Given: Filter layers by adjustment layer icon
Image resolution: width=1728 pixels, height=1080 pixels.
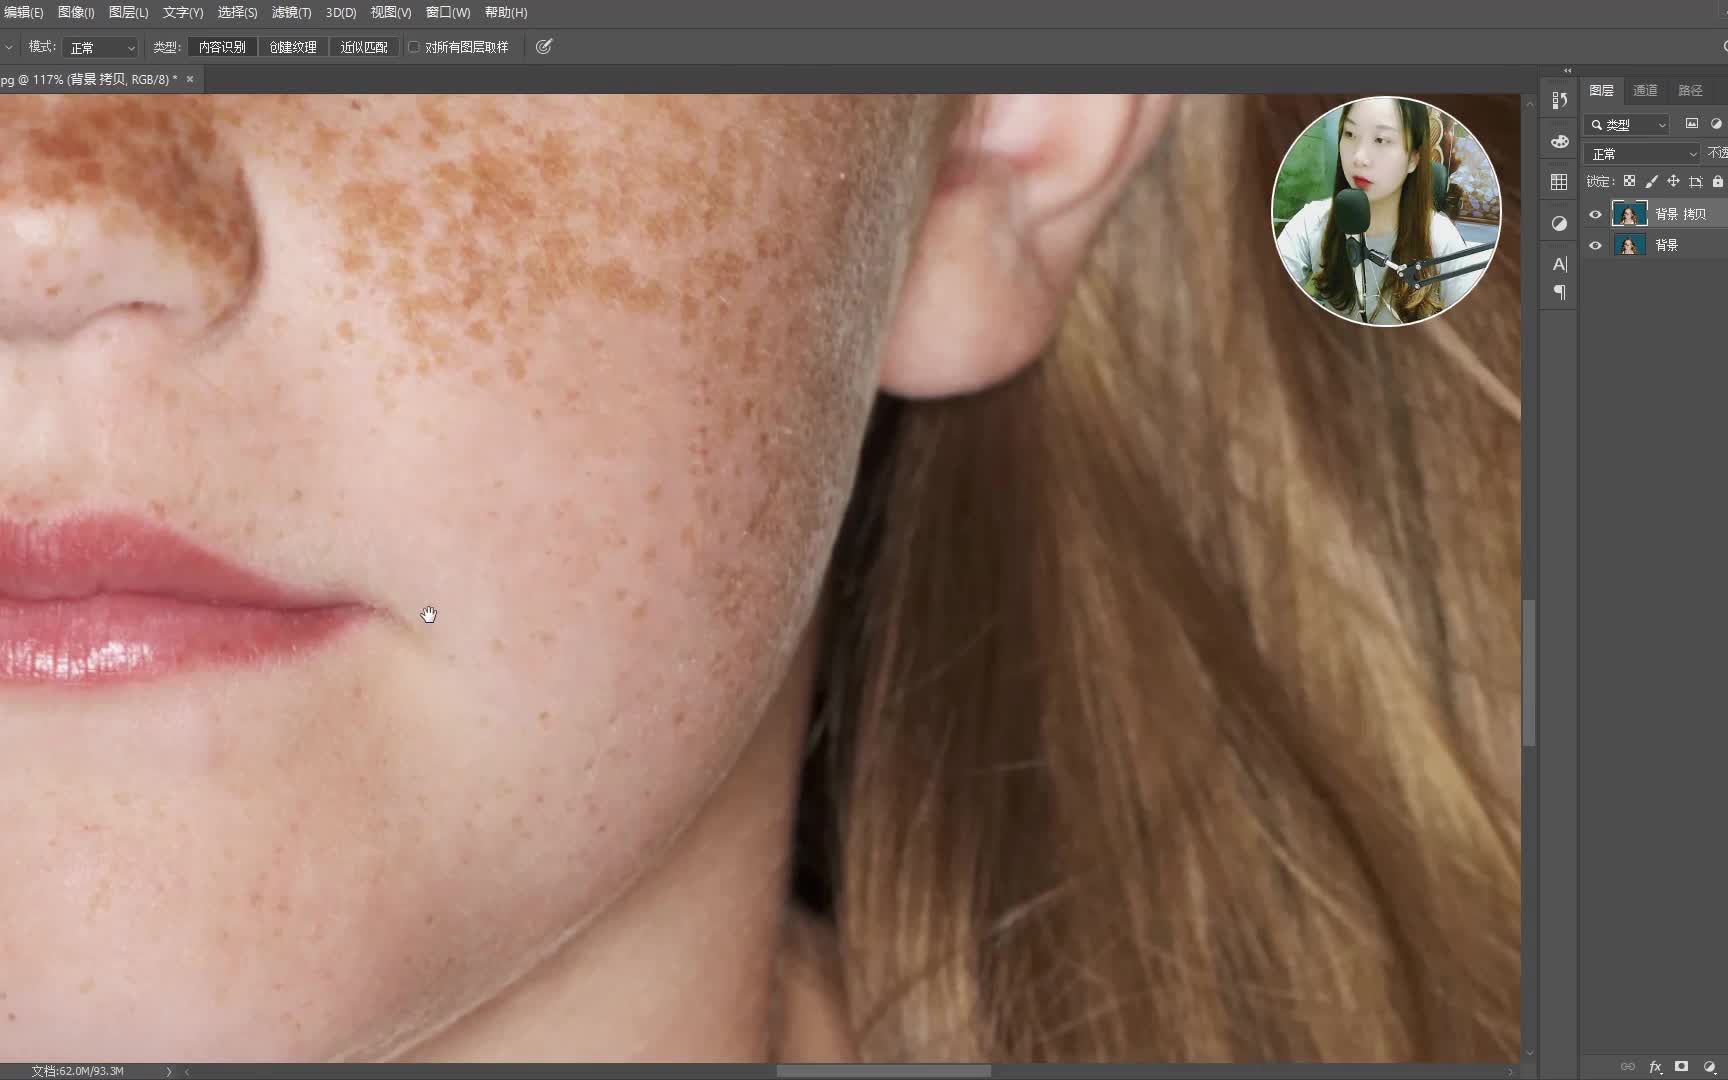Looking at the screenshot, I should coord(1716,124).
